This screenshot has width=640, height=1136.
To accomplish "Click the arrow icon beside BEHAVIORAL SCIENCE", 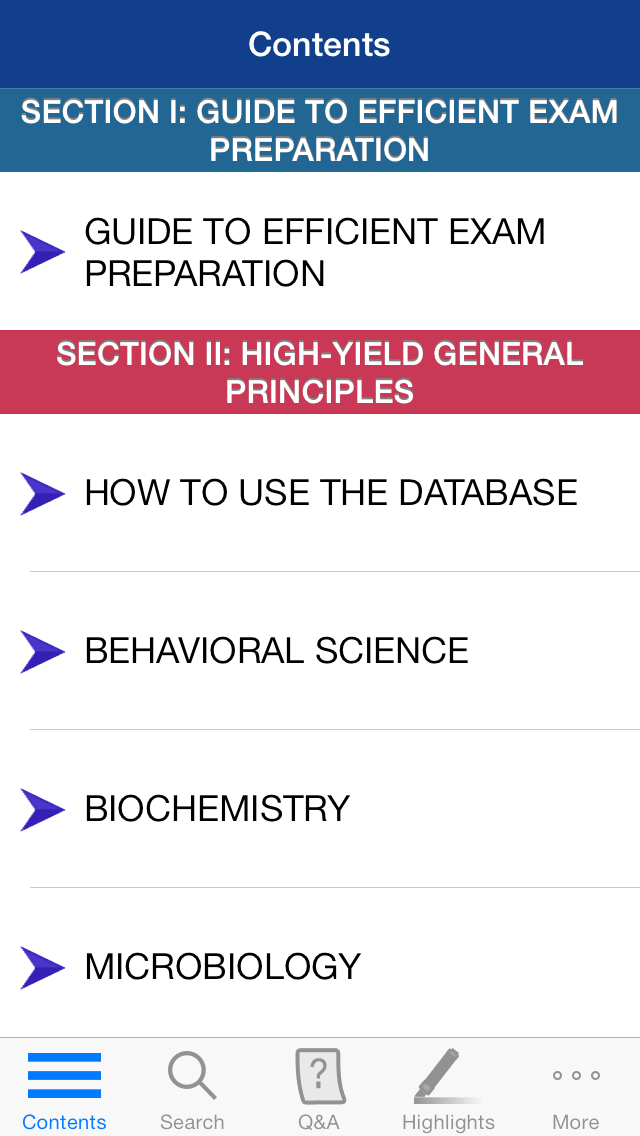I will (x=42, y=651).
